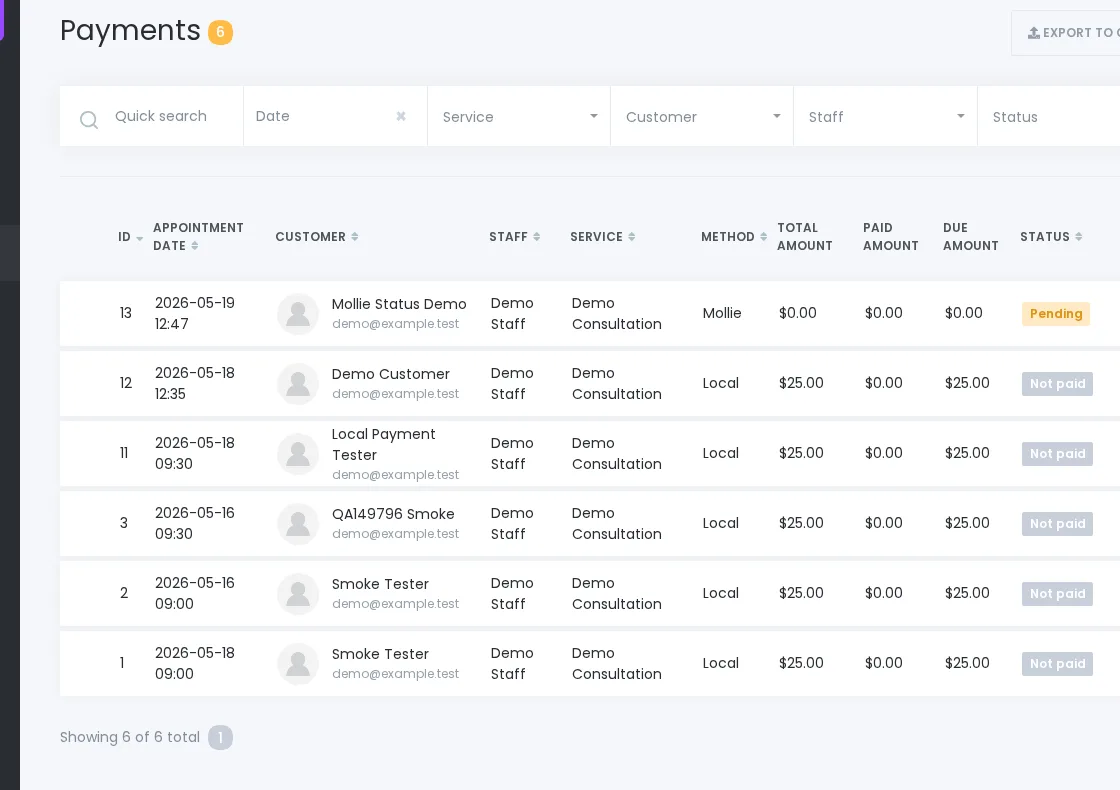The height and width of the screenshot is (790, 1120).
Task: Click avatar of Smoke Tester payment 1
Action: 298,664
